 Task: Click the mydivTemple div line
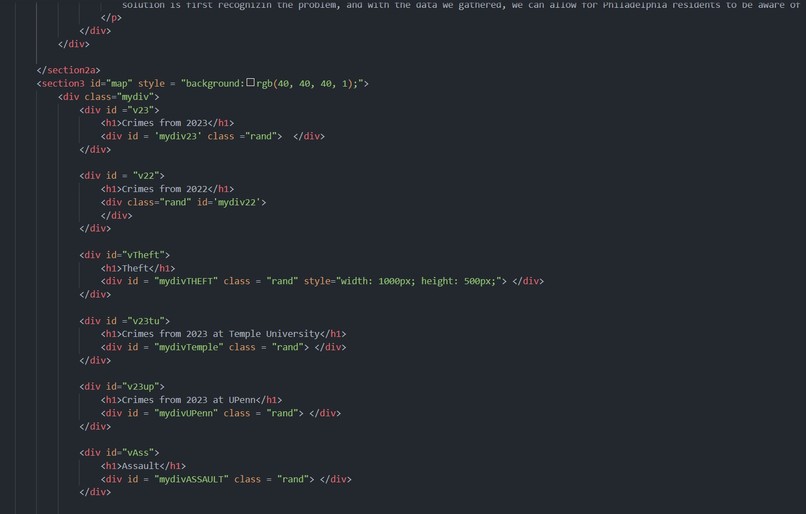coord(224,347)
